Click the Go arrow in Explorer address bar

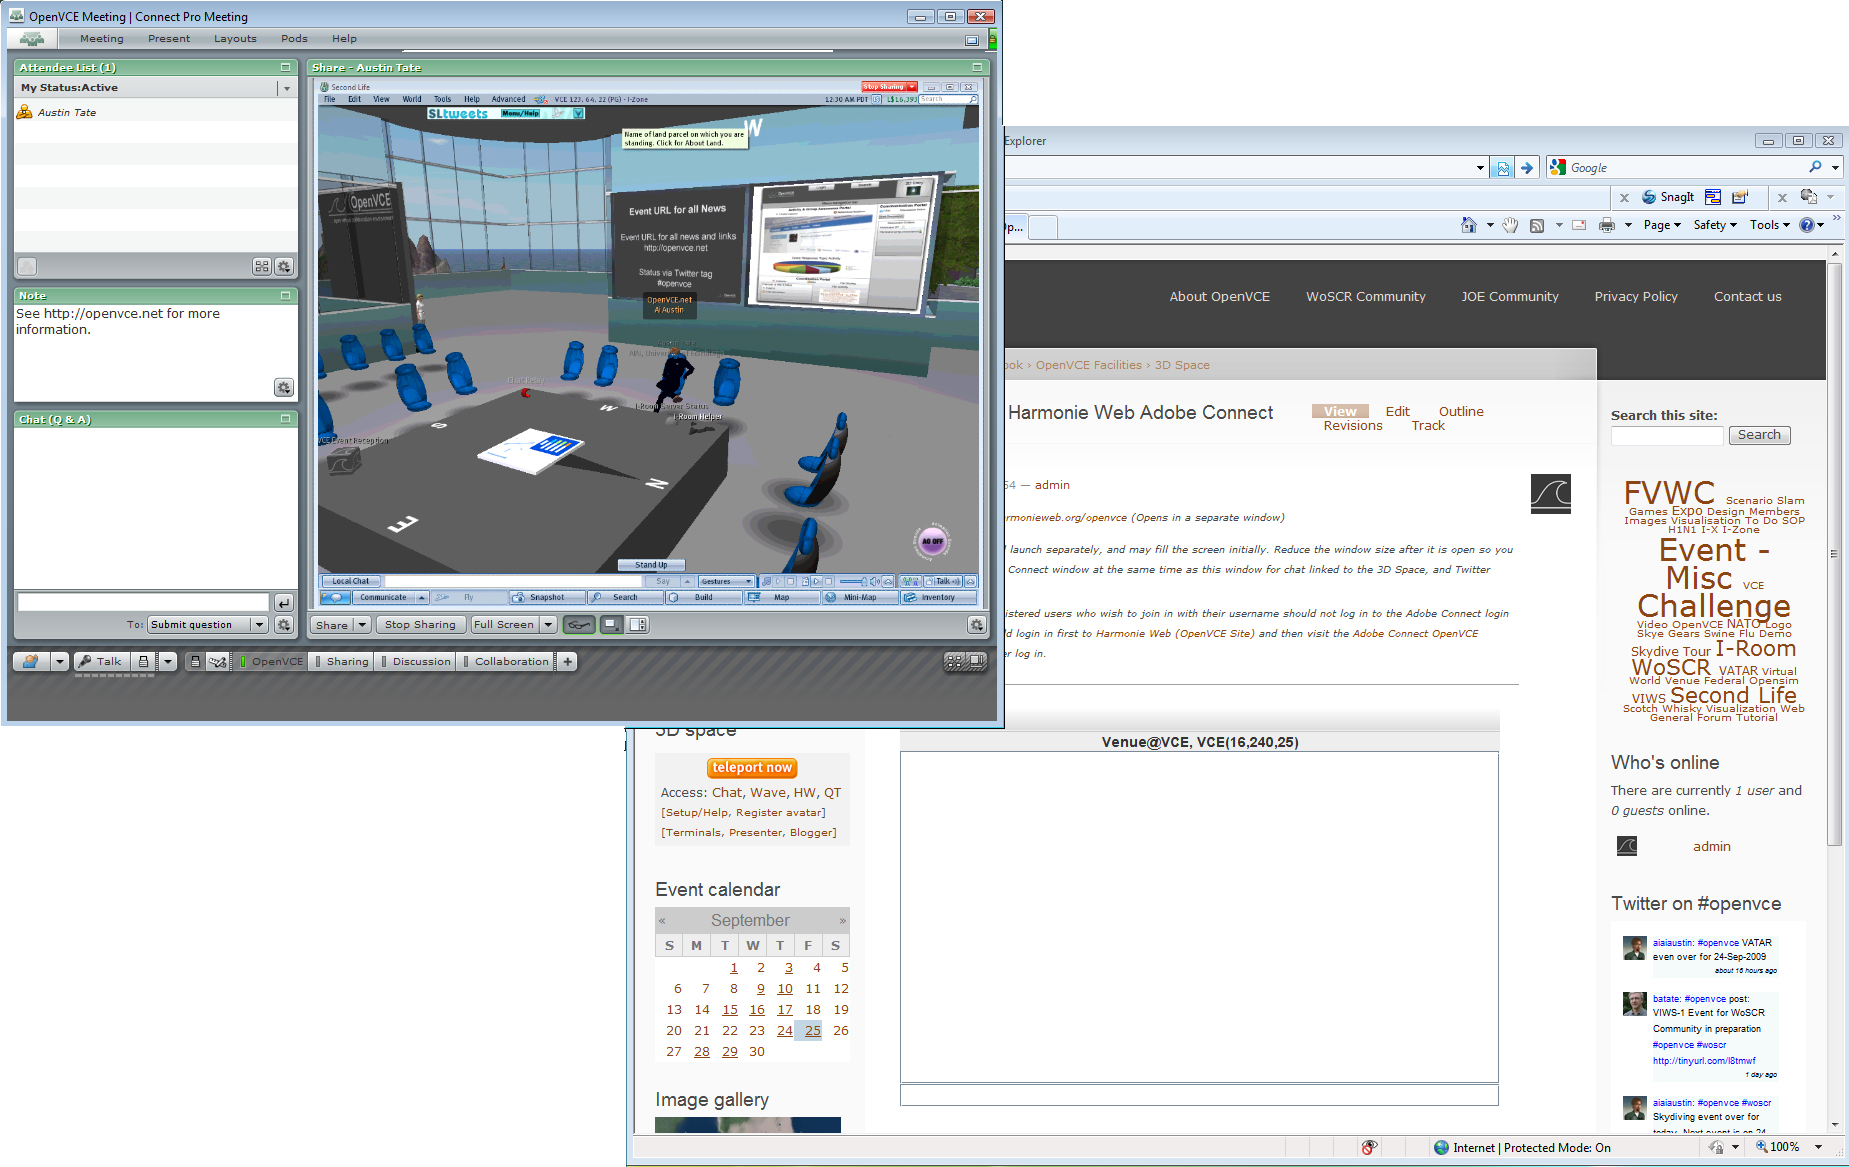tap(1526, 169)
